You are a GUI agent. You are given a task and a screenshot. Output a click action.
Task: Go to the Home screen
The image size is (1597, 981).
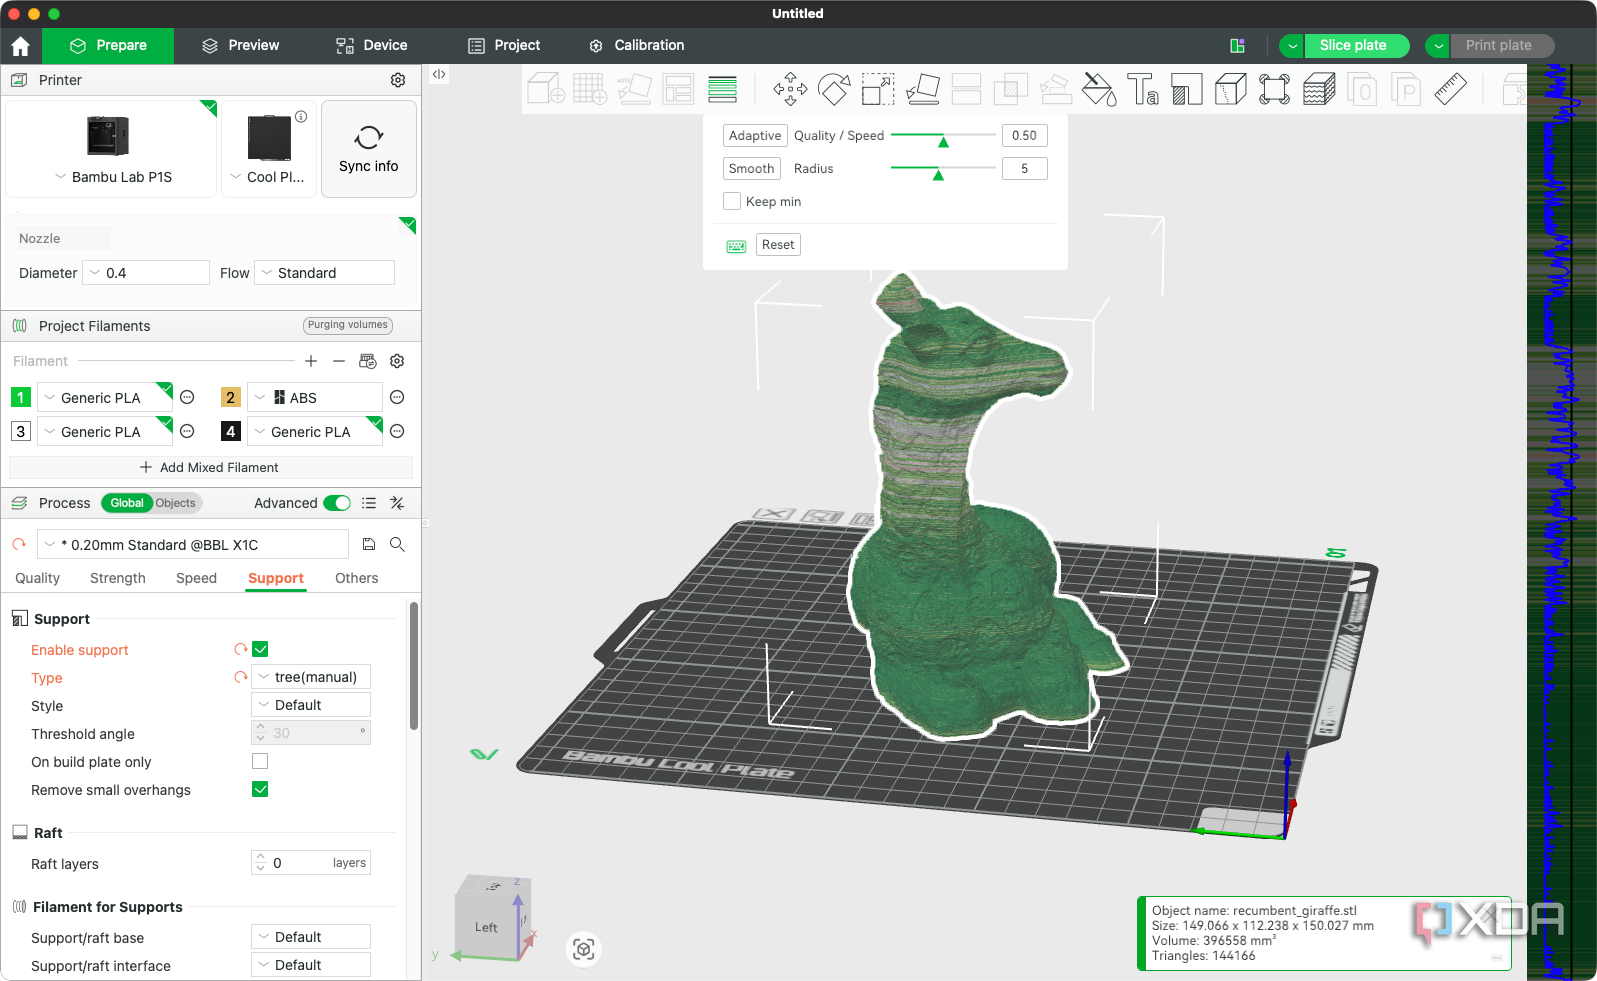tap(21, 46)
